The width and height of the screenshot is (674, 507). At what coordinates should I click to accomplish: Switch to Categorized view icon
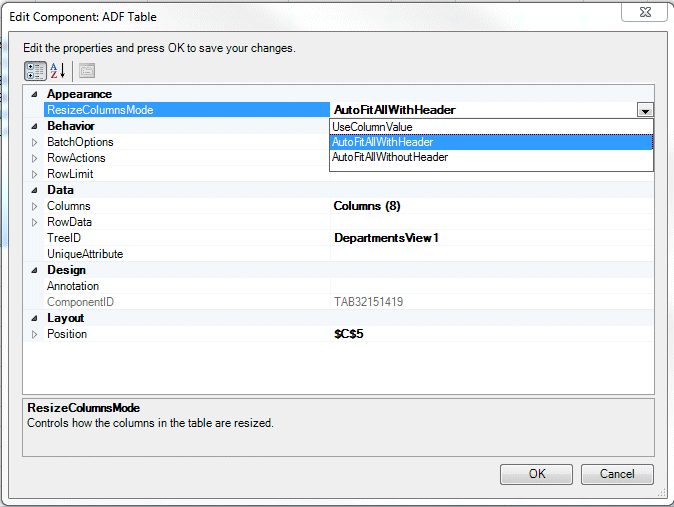(35, 71)
